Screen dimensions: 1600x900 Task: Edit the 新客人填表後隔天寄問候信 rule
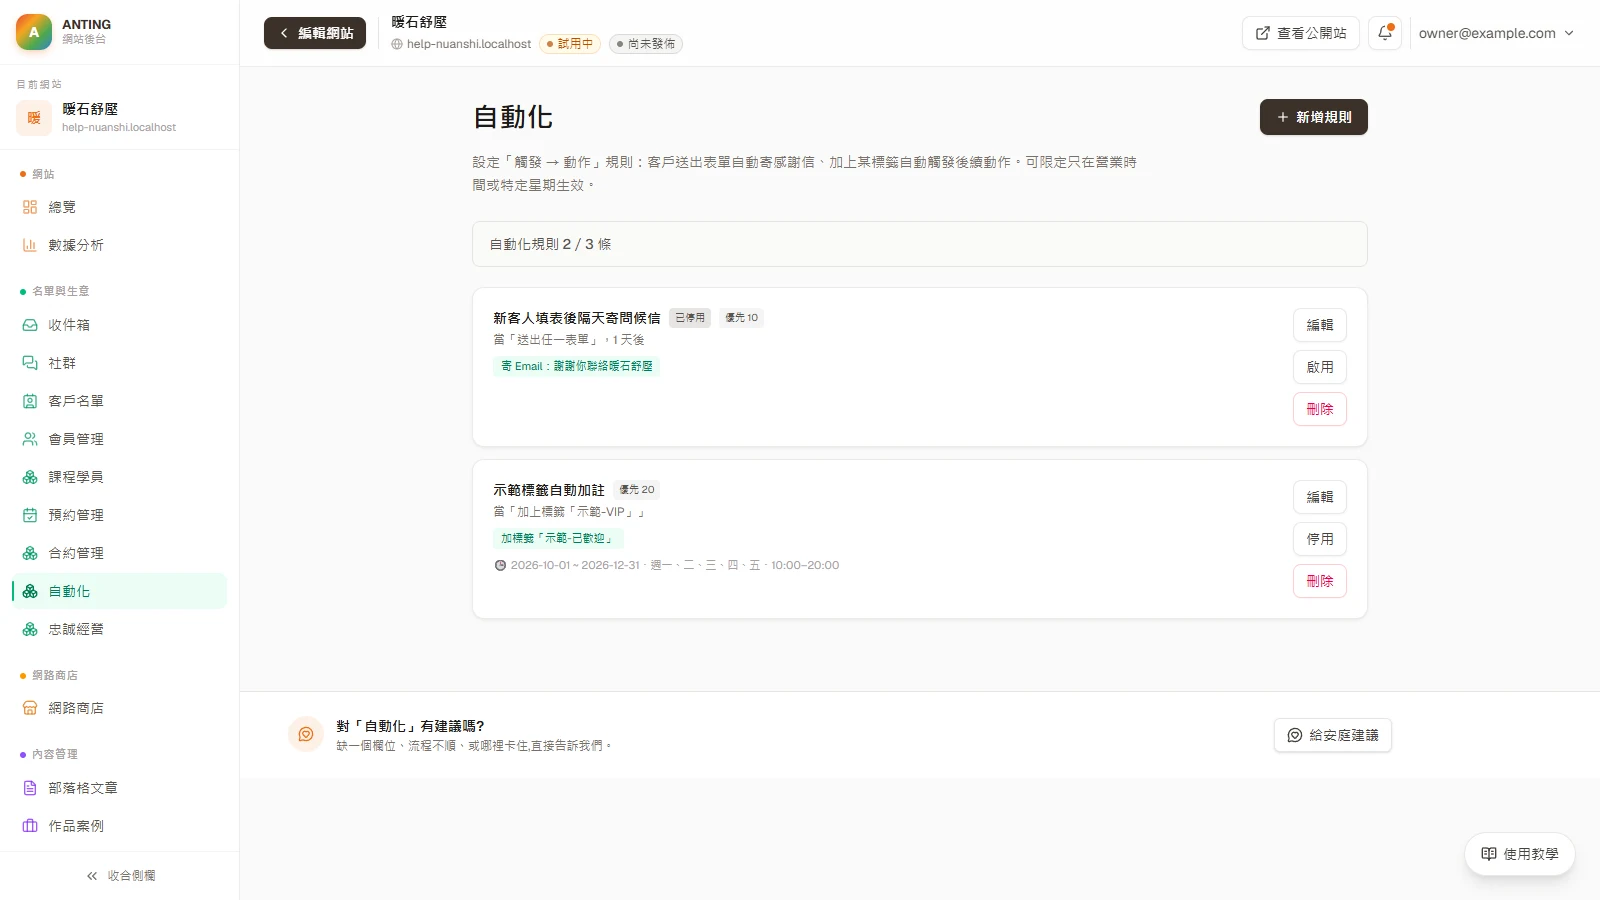pyautogui.click(x=1320, y=325)
